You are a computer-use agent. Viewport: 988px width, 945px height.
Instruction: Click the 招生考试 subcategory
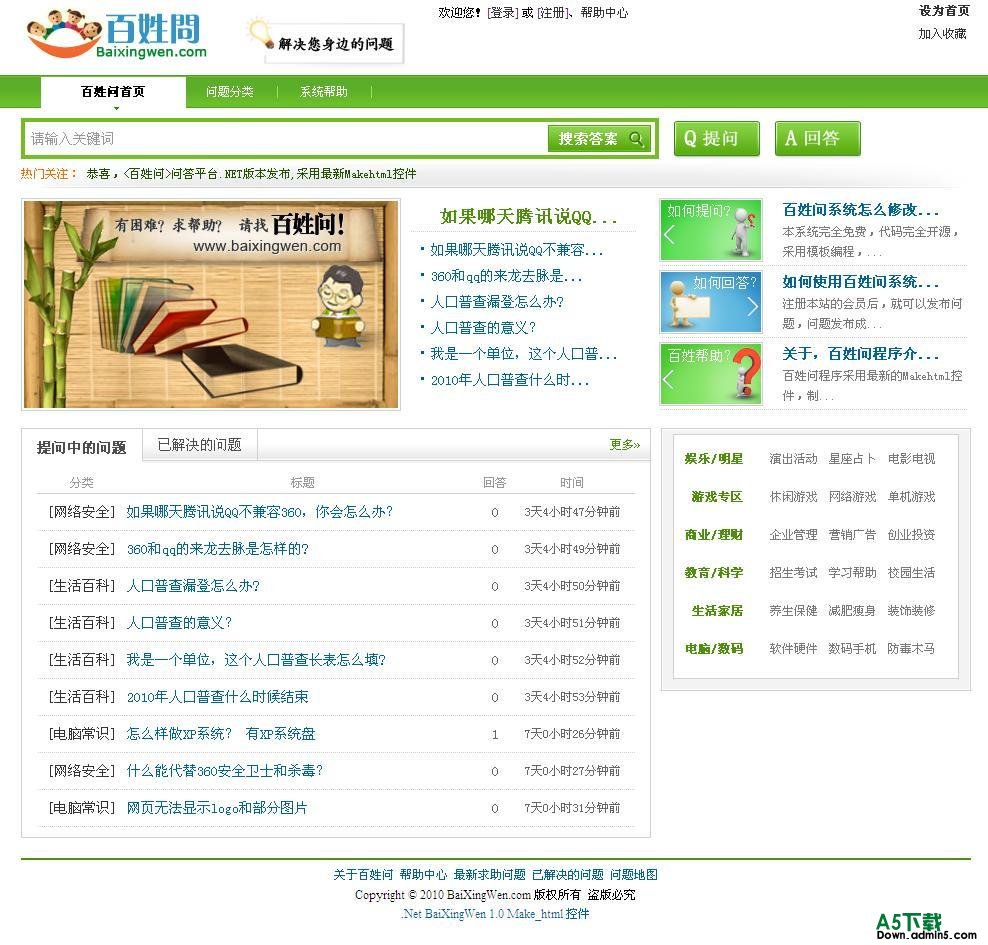coord(793,573)
